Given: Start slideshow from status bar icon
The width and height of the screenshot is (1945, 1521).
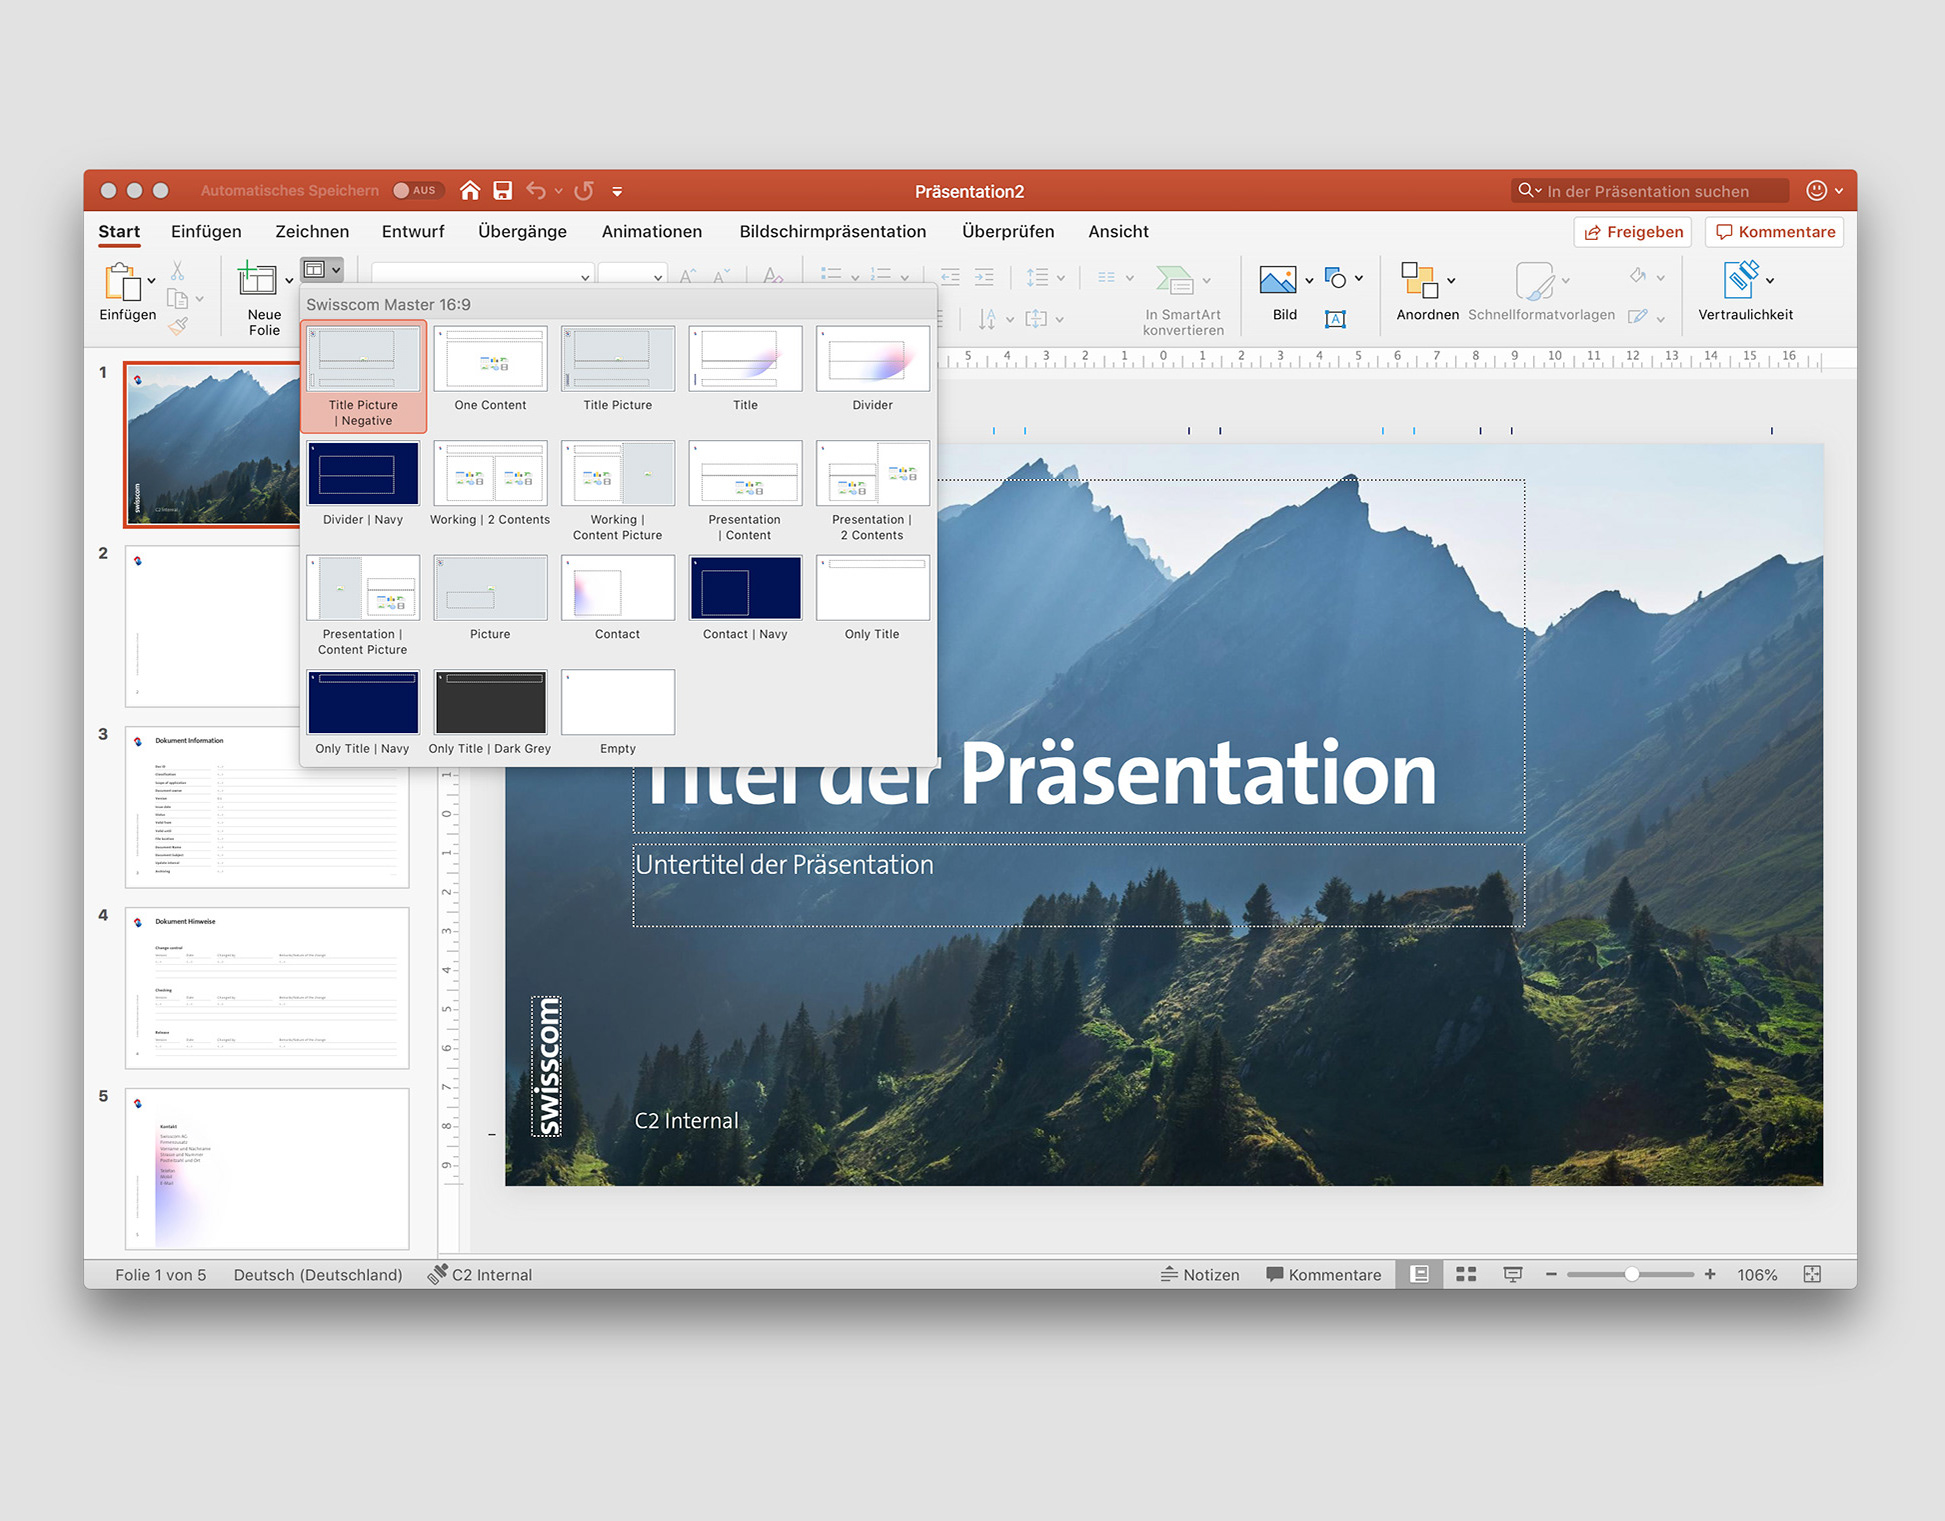Looking at the screenshot, I should coord(1513,1274).
